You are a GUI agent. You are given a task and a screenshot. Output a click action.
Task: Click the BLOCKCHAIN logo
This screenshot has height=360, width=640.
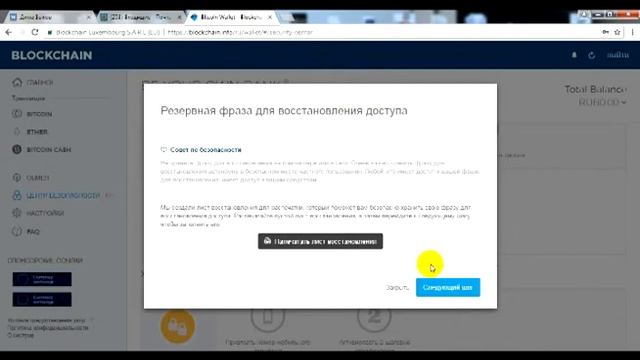click(x=52, y=56)
